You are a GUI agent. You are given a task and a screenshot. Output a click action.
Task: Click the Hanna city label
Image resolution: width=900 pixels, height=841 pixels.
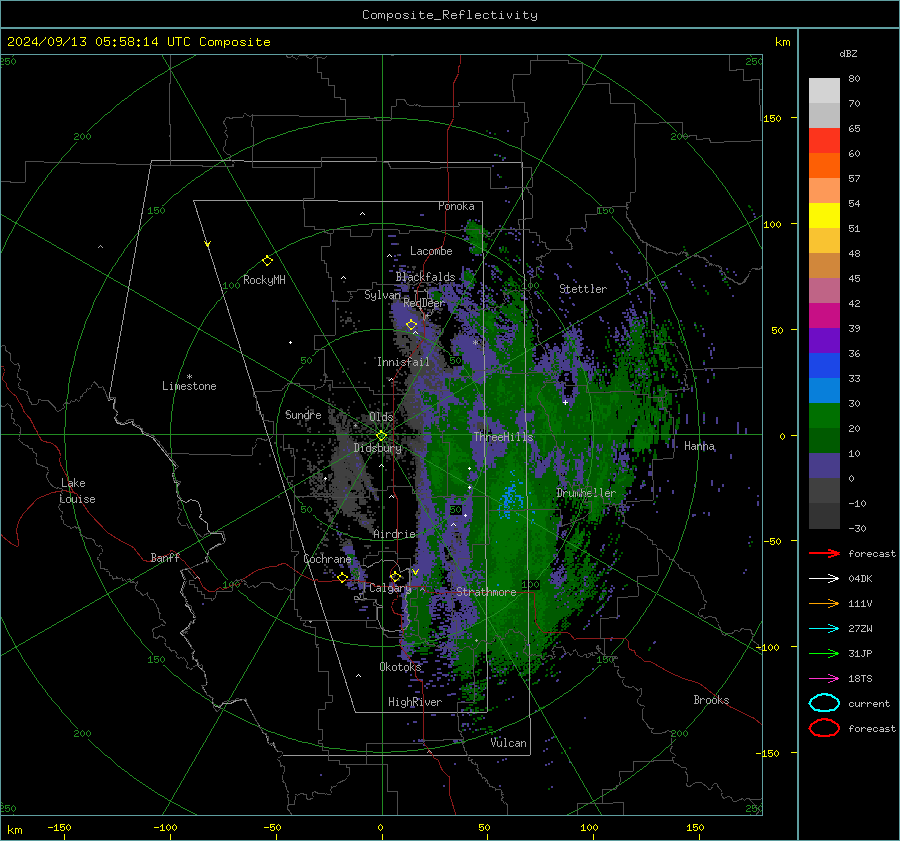click(699, 446)
